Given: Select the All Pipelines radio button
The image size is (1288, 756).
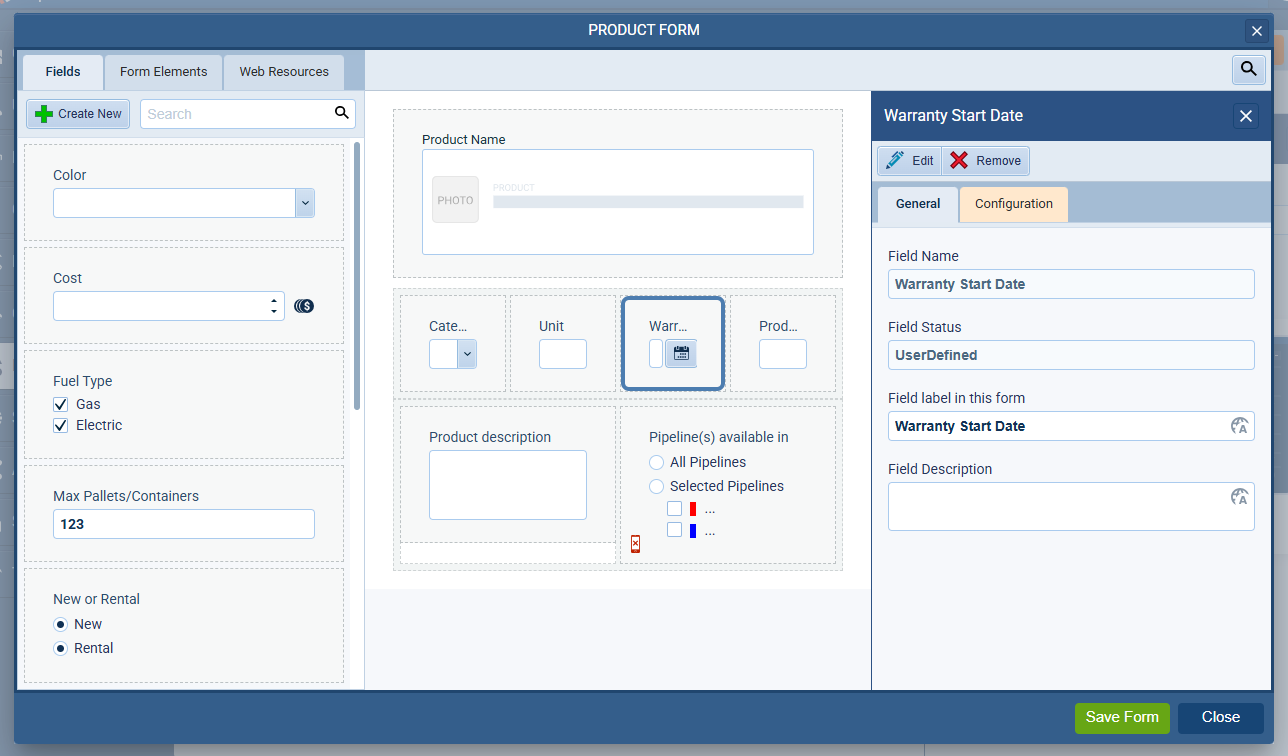Looking at the screenshot, I should 656,462.
